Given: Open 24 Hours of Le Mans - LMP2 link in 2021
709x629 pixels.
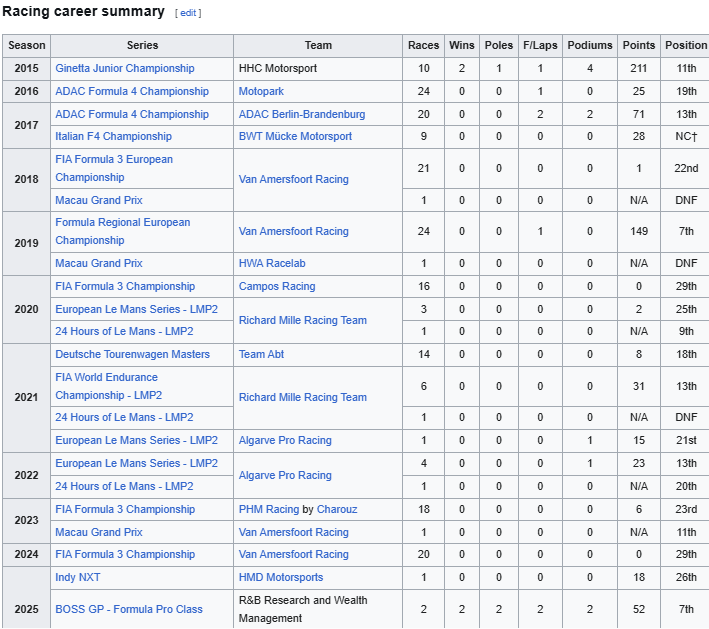Looking at the screenshot, I should click(124, 417).
